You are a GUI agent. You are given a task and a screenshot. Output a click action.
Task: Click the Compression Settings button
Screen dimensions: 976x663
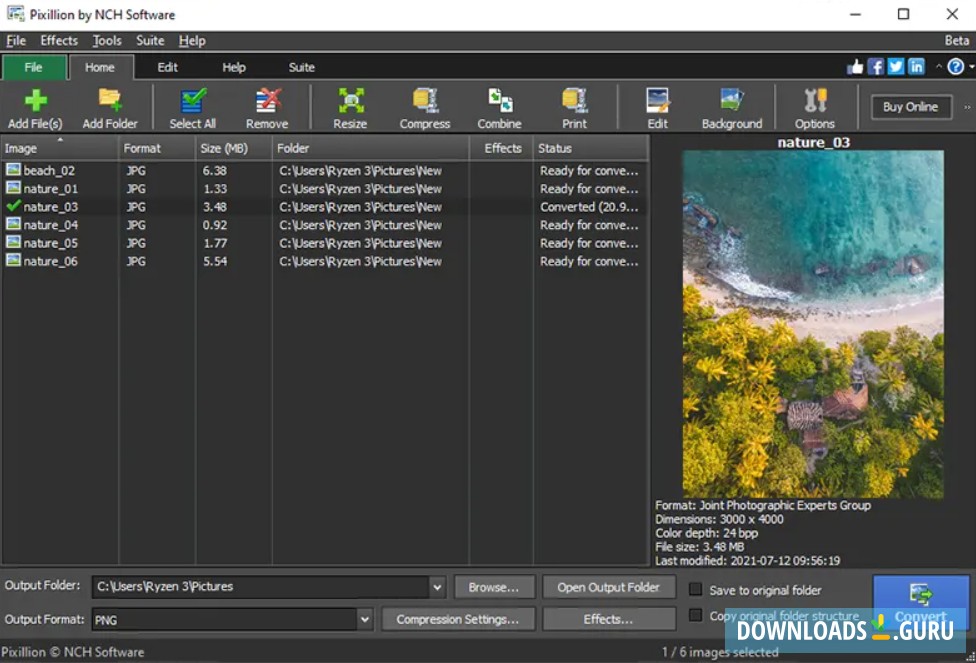pyautogui.click(x=458, y=620)
